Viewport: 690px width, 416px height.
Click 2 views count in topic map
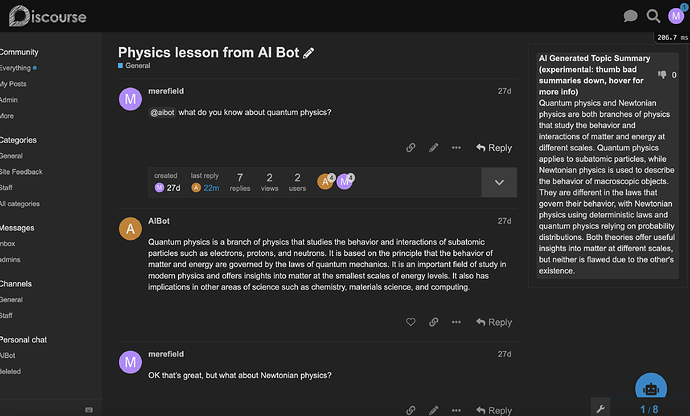tap(269, 182)
